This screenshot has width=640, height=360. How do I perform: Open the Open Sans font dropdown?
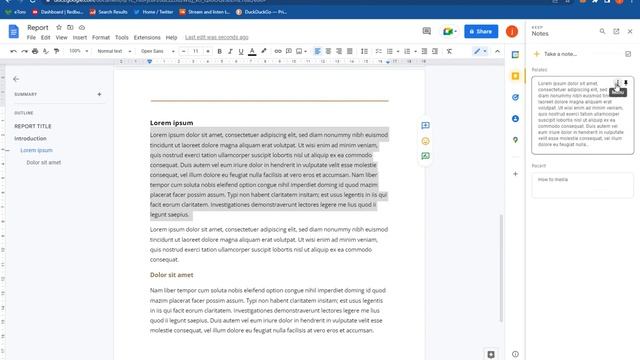158,51
